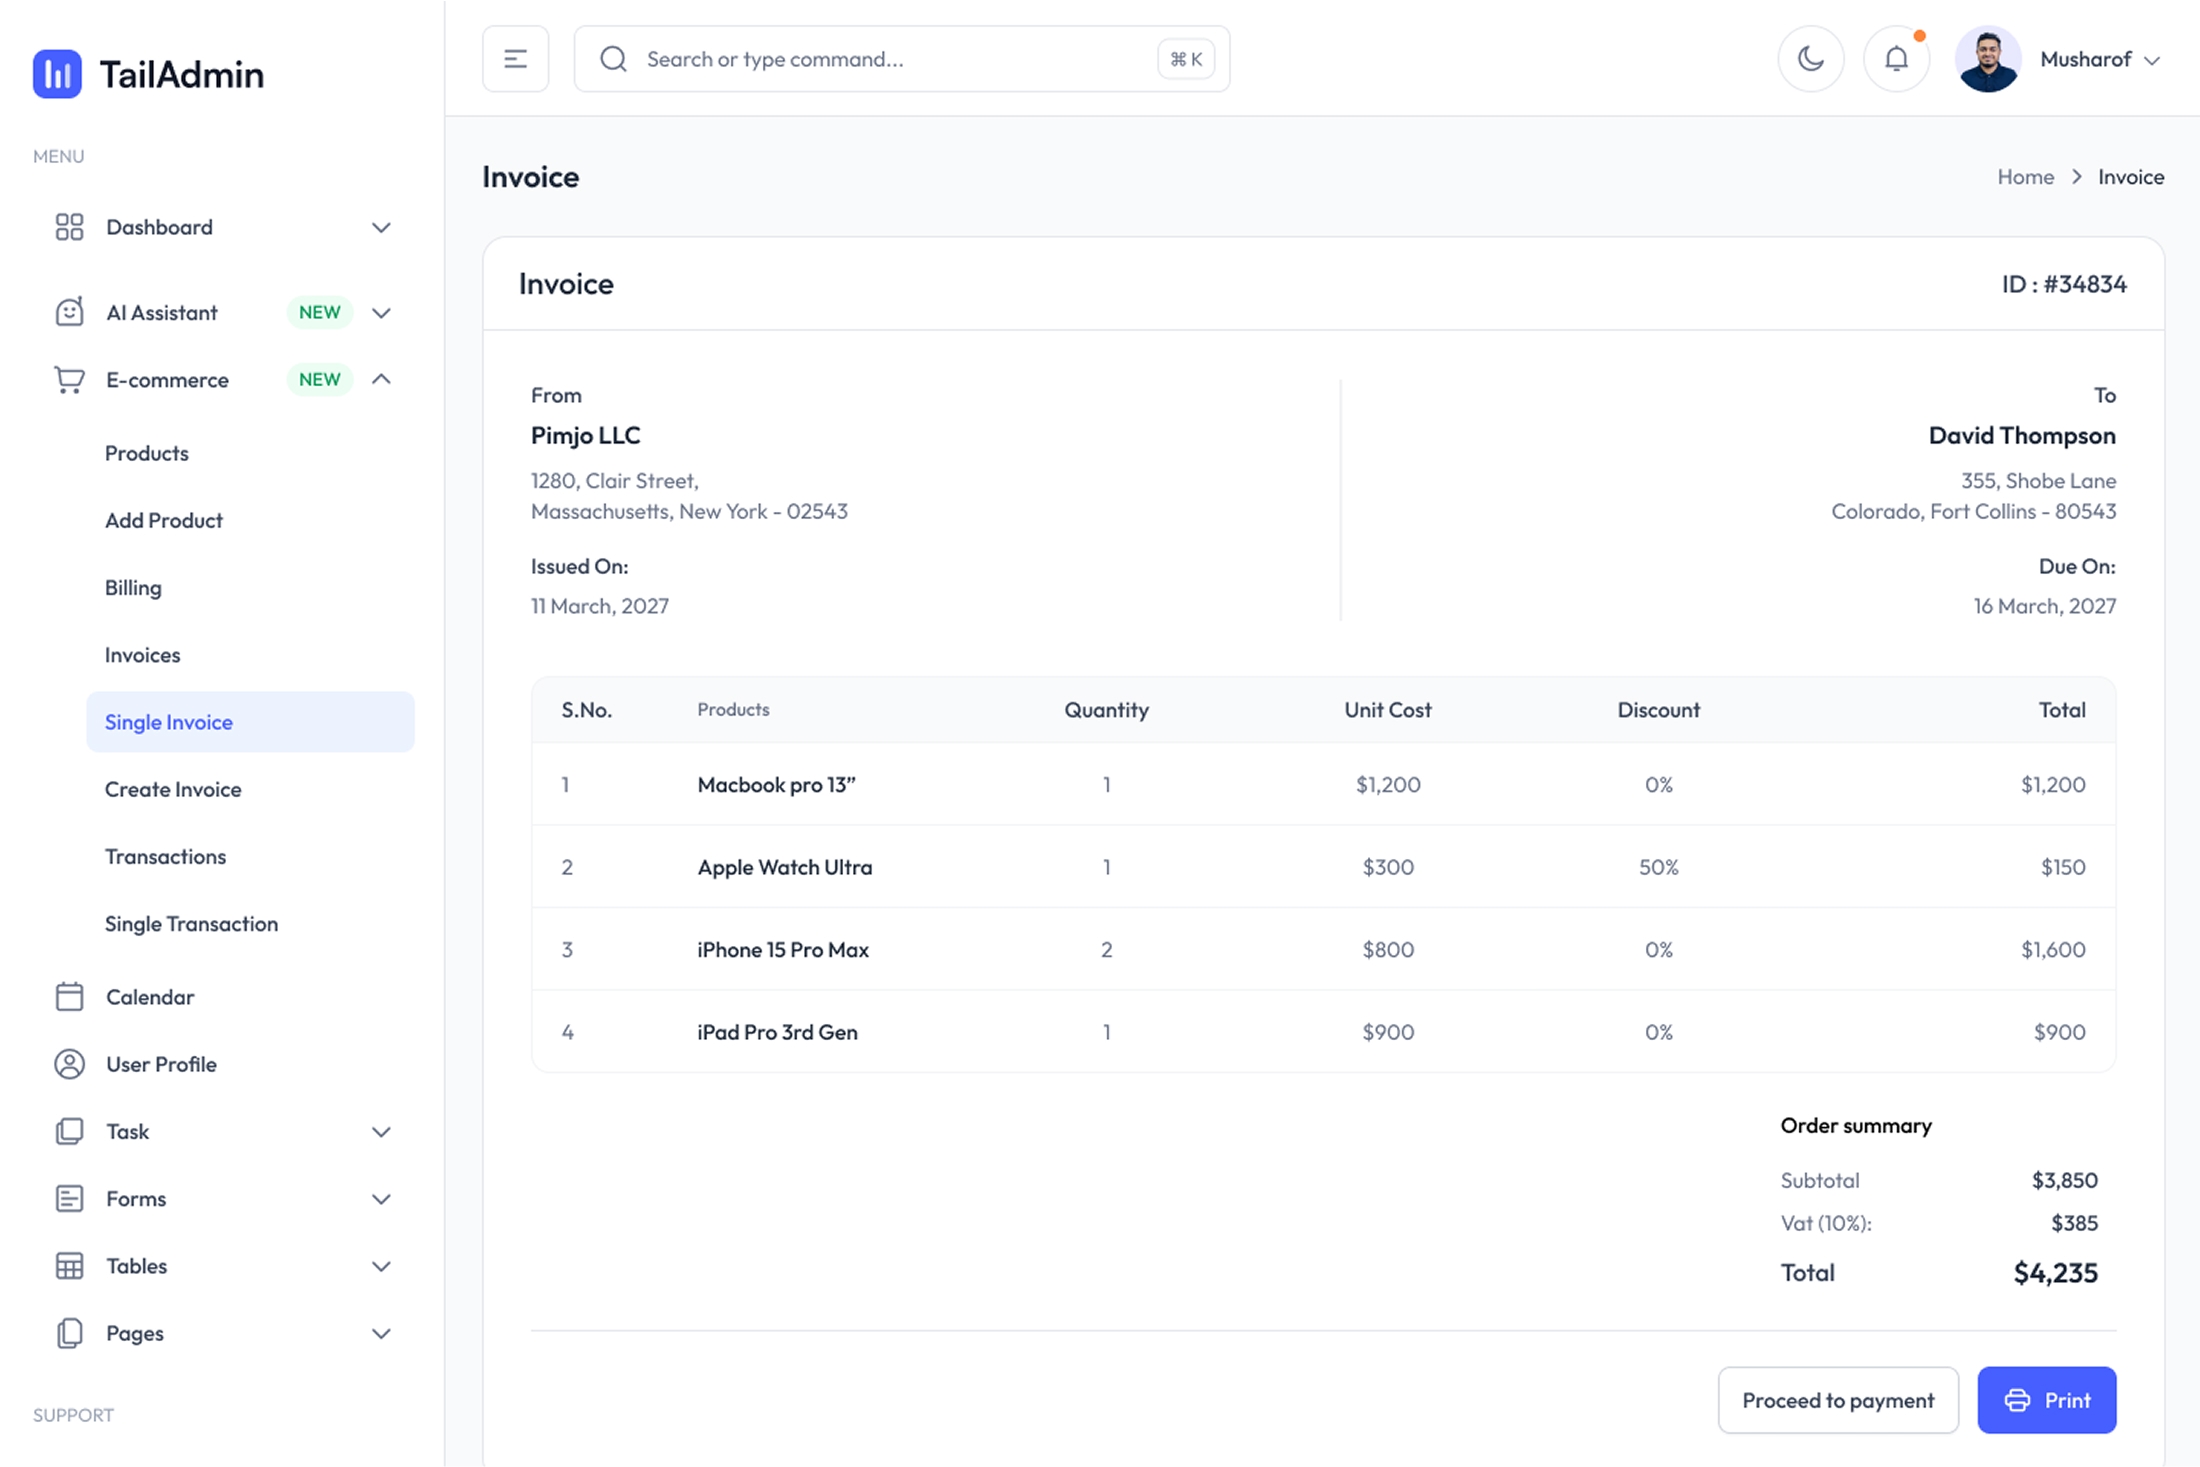Click the User Profile icon
This screenshot has width=2200, height=1467.
click(69, 1064)
